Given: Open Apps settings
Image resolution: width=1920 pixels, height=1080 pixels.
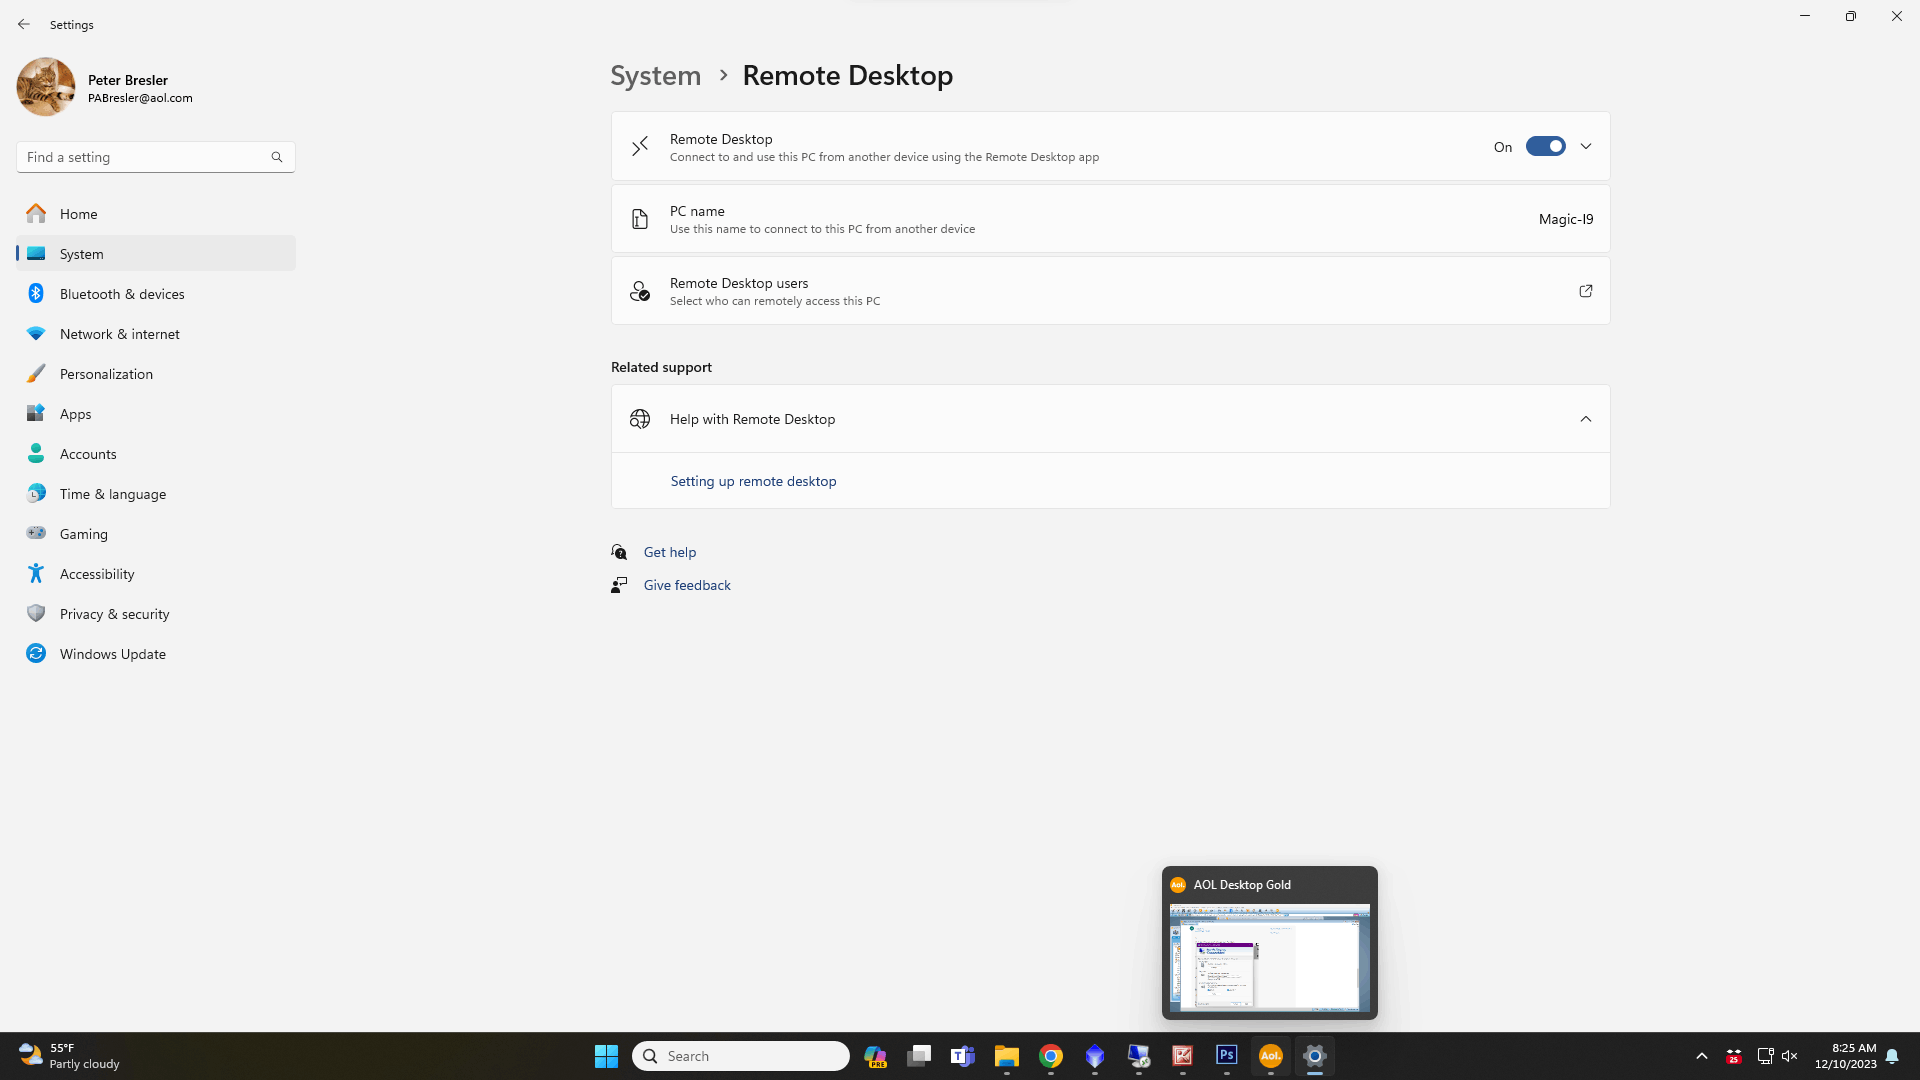Looking at the screenshot, I should pyautogui.click(x=156, y=414).
